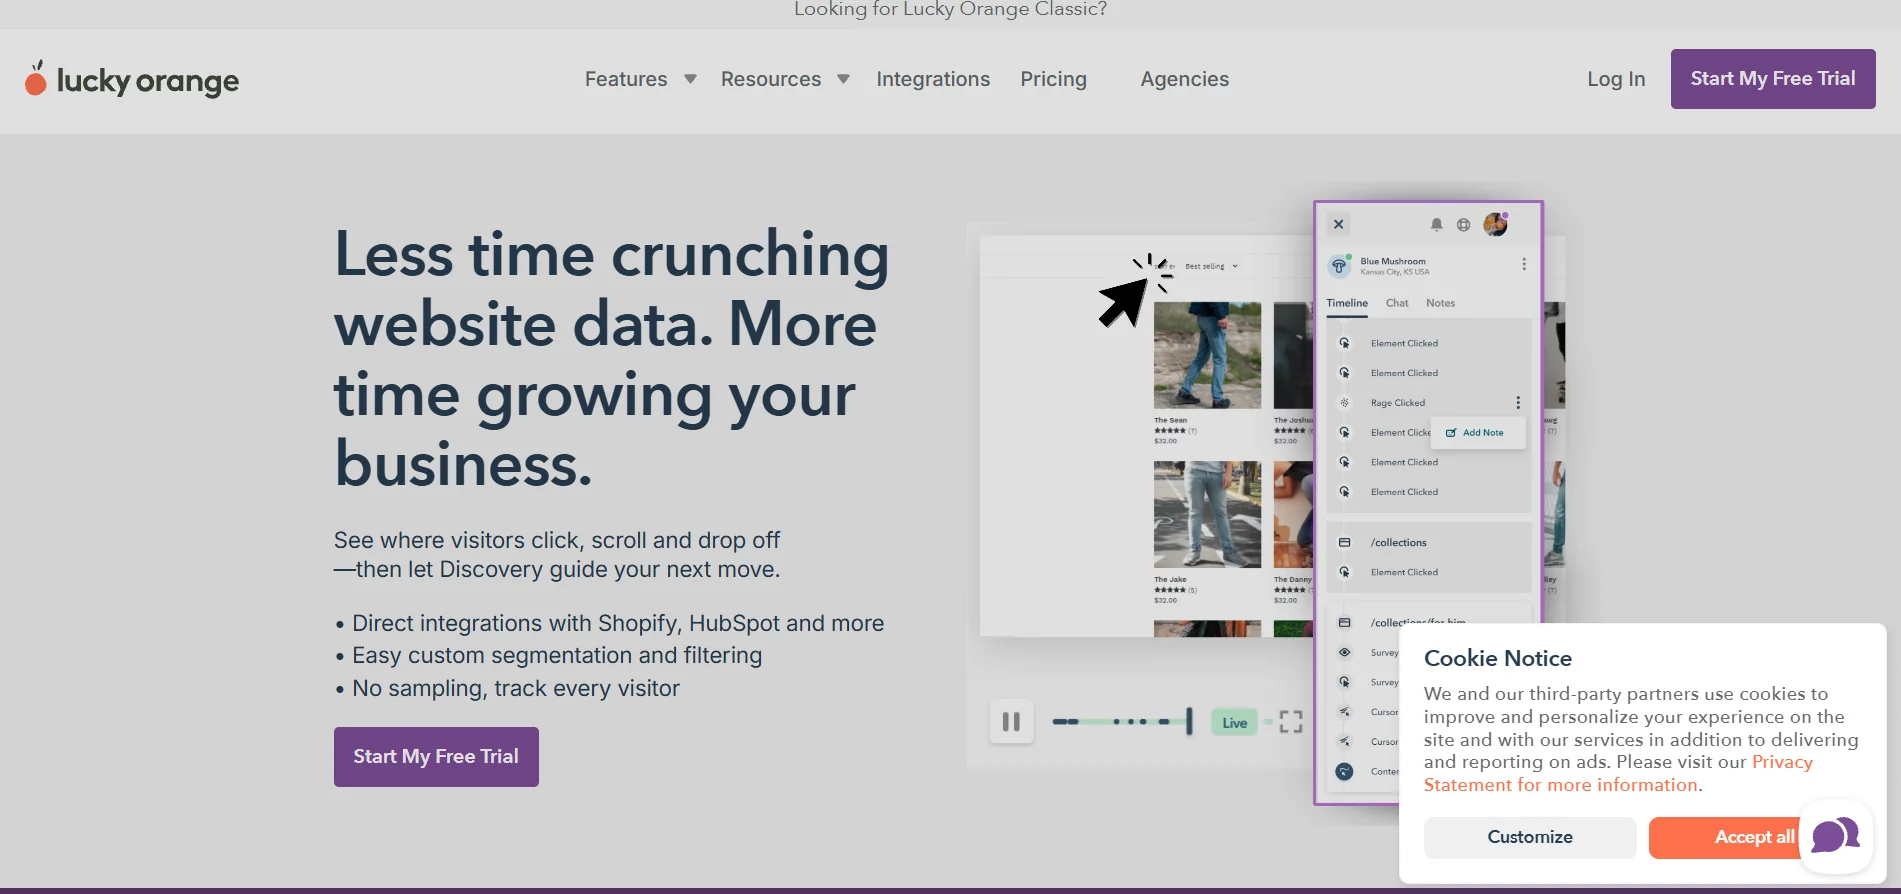The width and height of the screenshot is (1901, 894).
Task: Click the globe icon in the visitor panel
Action: pos(1463,225)
